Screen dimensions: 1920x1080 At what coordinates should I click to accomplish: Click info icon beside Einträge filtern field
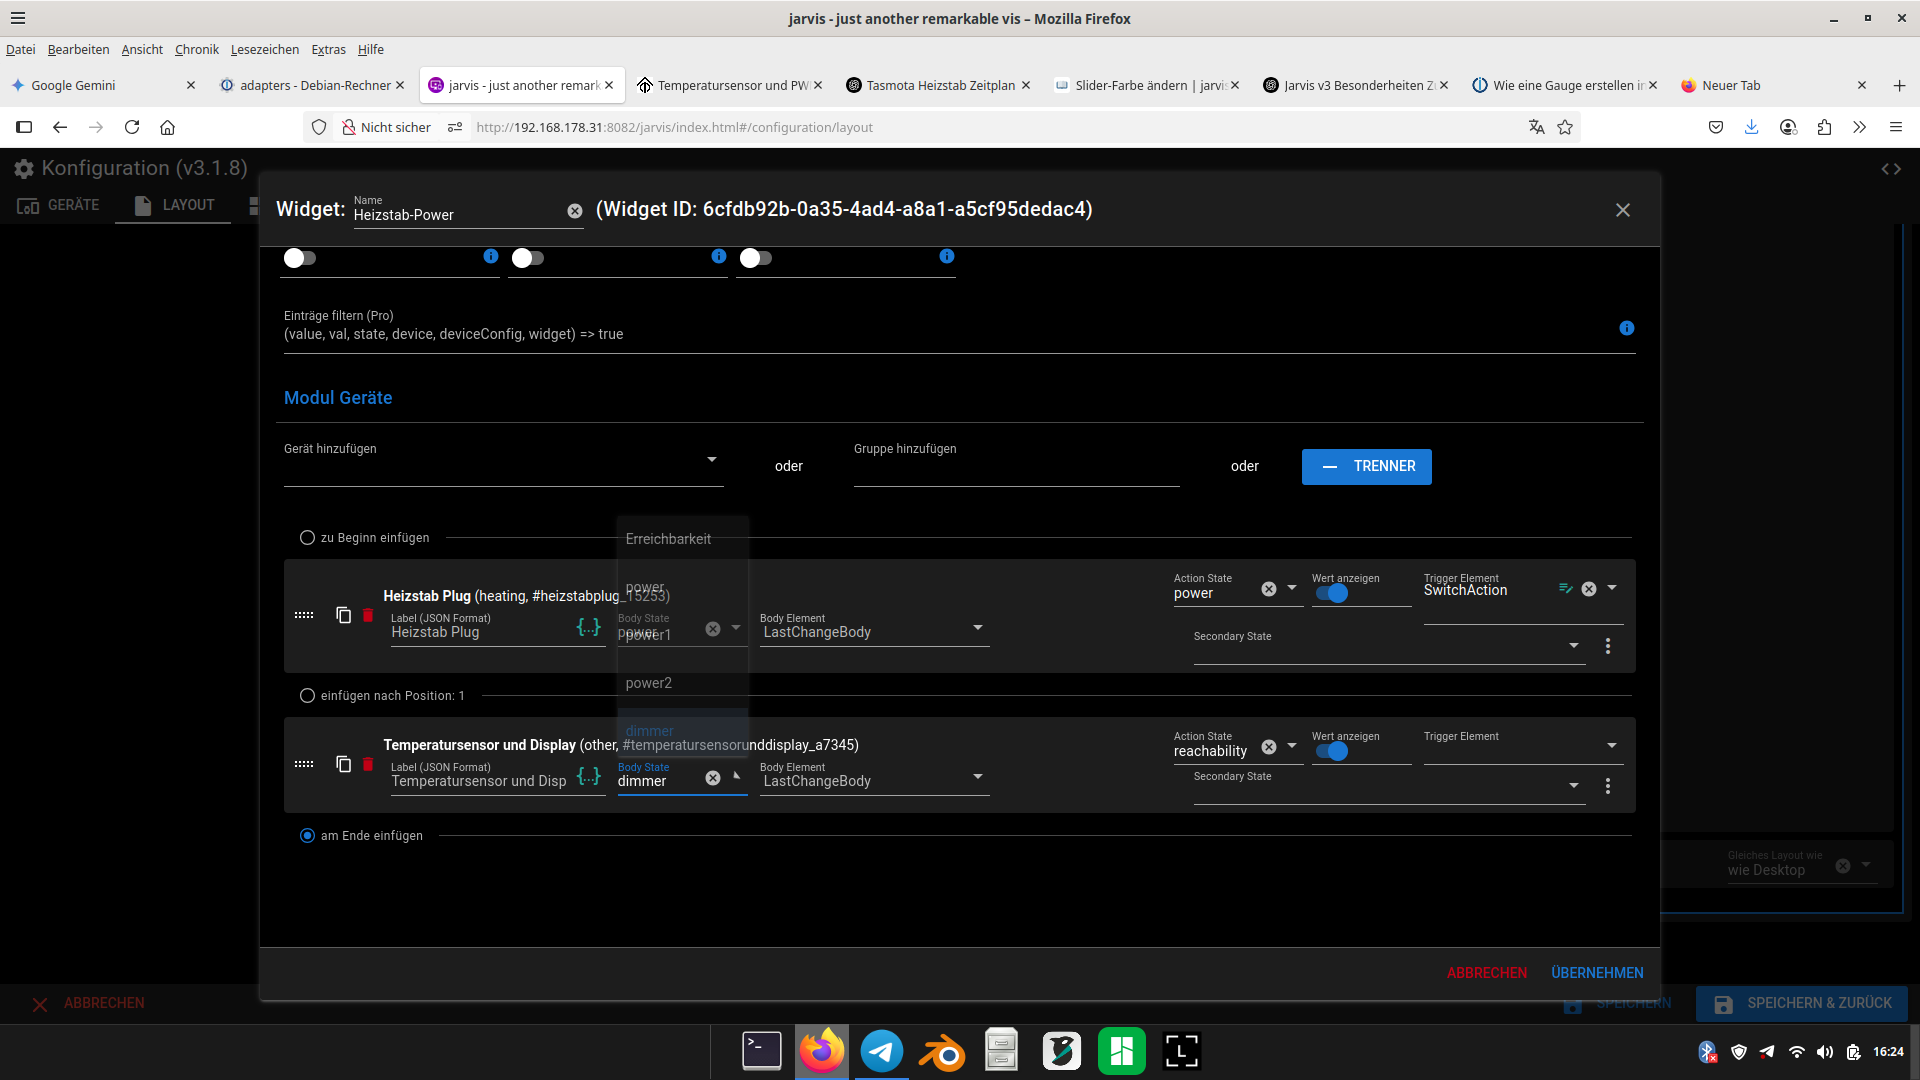[x=1627, y=328]
